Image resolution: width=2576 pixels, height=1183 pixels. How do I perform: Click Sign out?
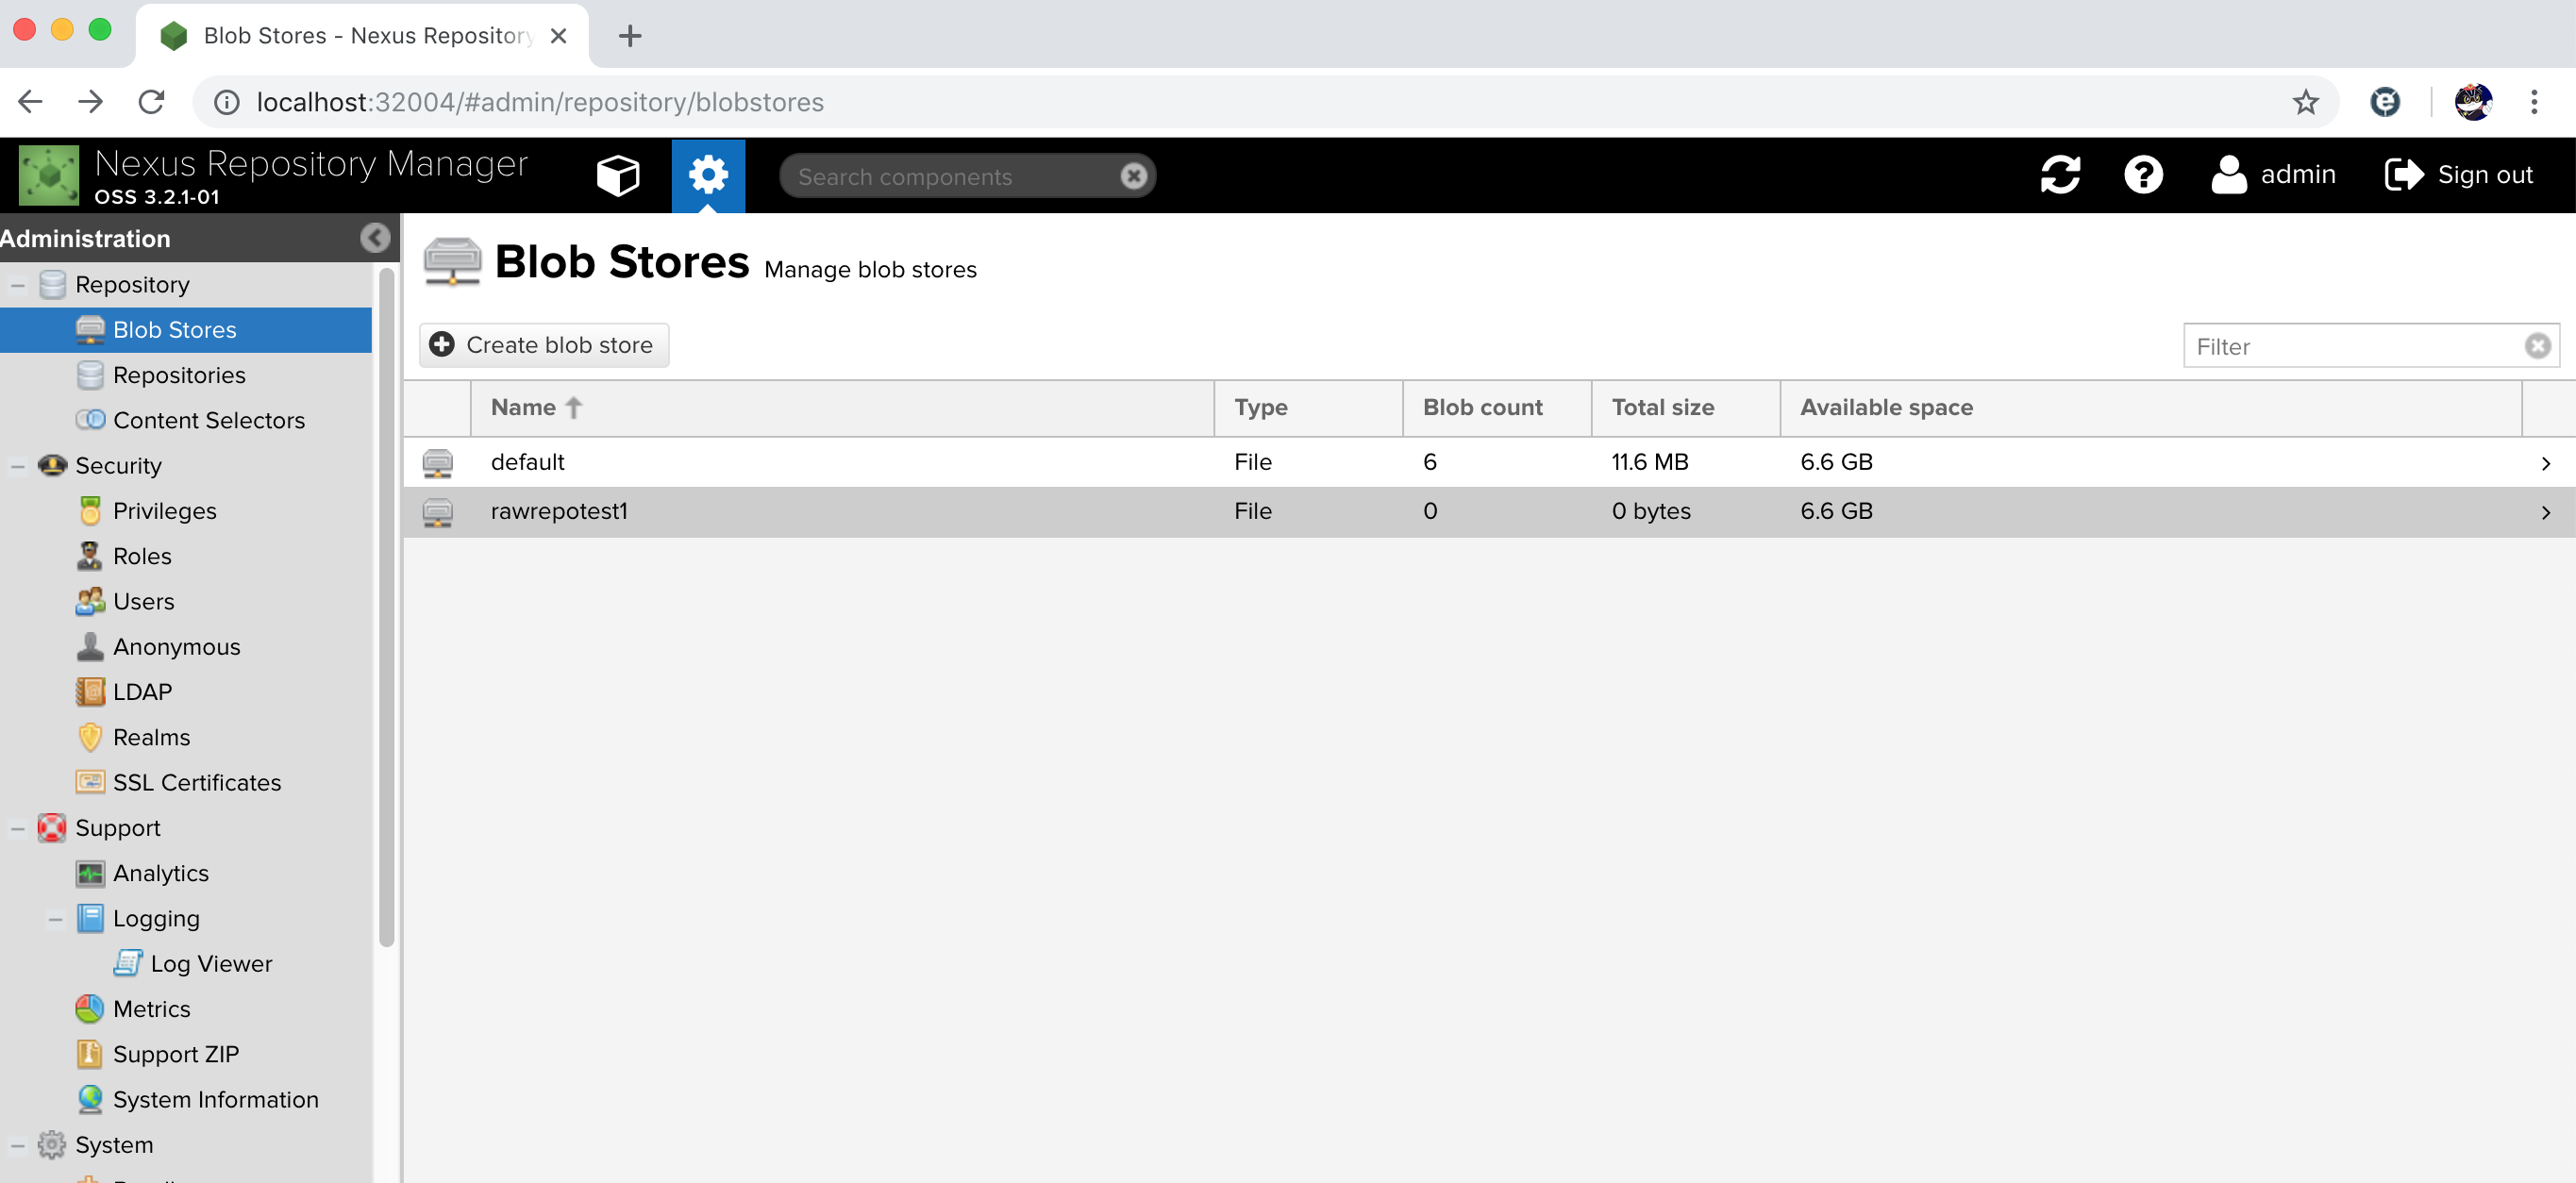coord(2459,175)
